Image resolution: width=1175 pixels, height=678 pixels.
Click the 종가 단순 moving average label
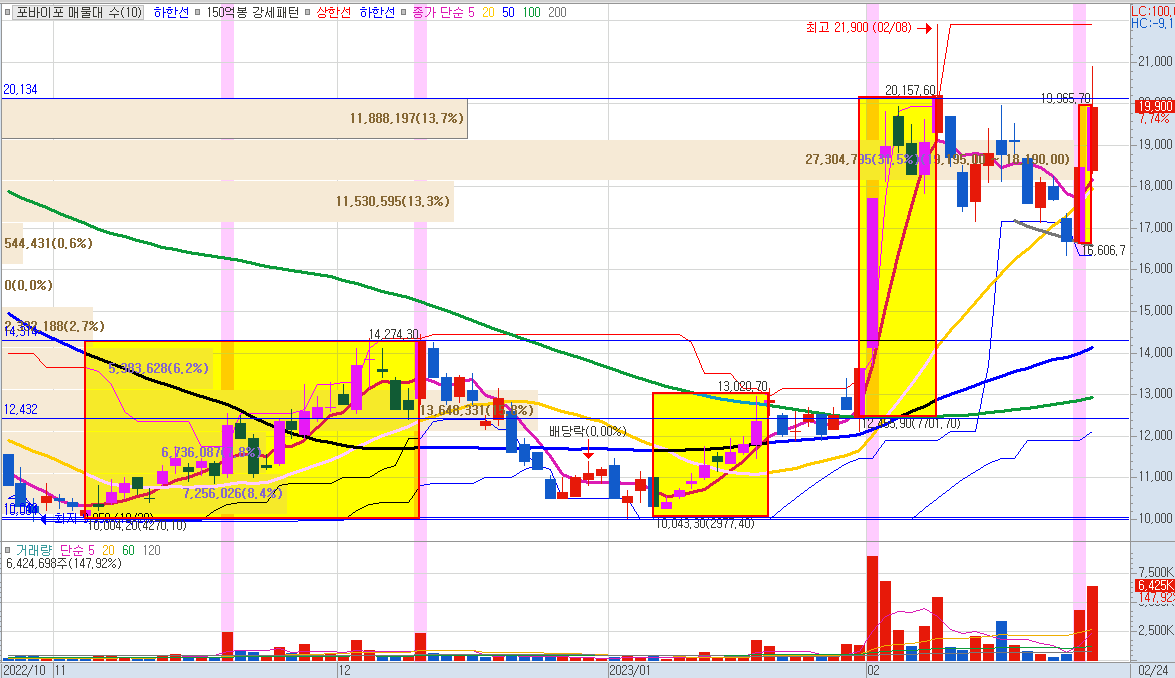pyautogui.click(x=438, y=12)
